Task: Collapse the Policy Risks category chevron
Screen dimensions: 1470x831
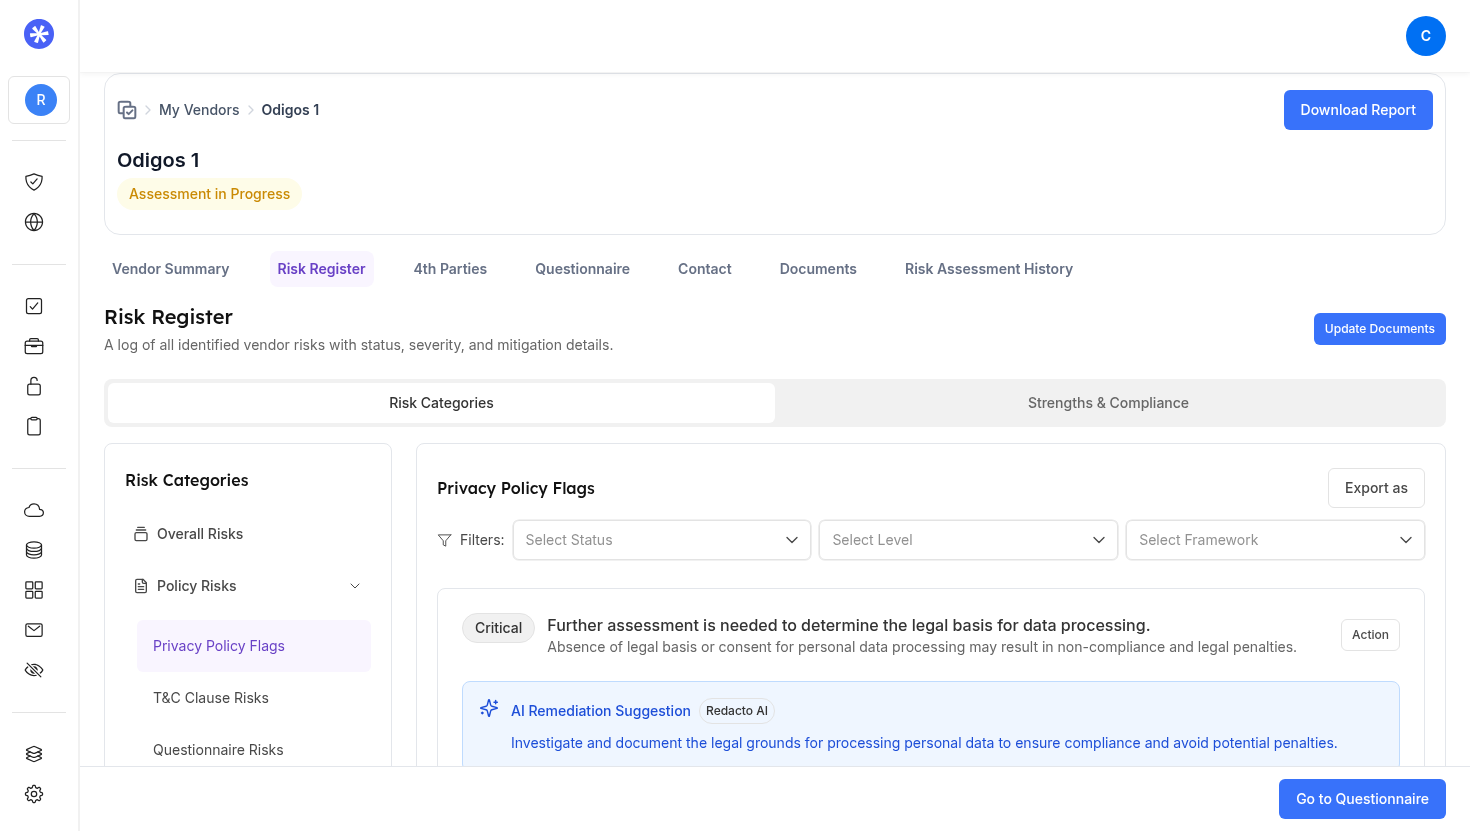Action: coord(355,586)
